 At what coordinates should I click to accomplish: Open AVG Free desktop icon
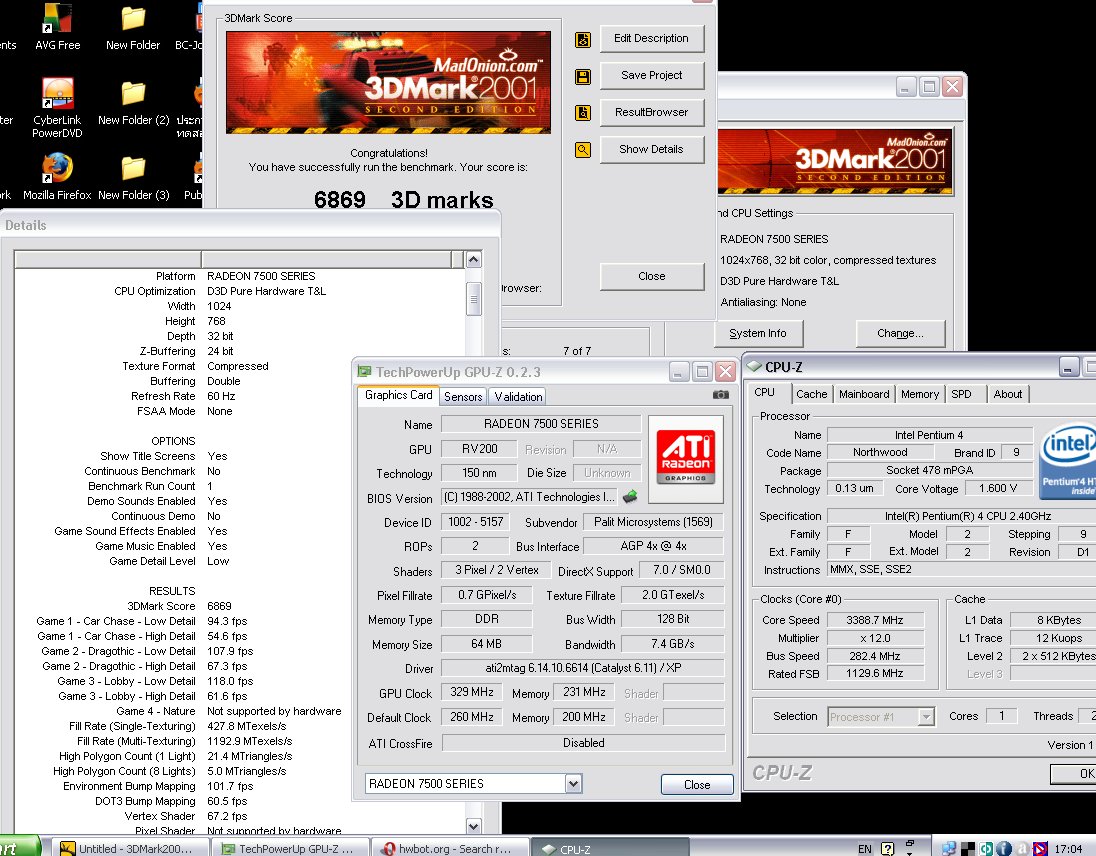[x=57, y=28]
